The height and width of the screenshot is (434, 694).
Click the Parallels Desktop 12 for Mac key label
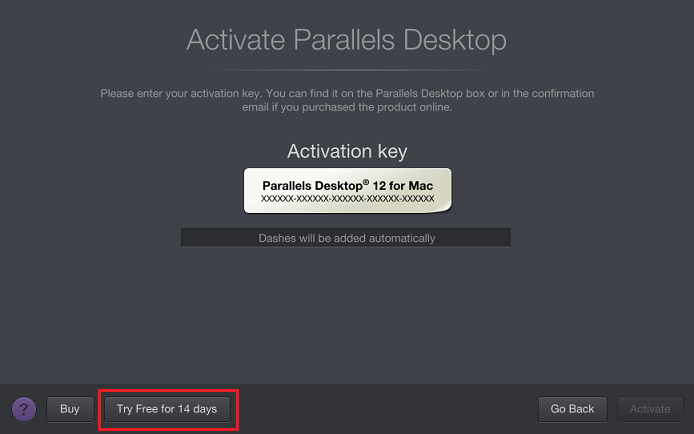tap(347, 190)
